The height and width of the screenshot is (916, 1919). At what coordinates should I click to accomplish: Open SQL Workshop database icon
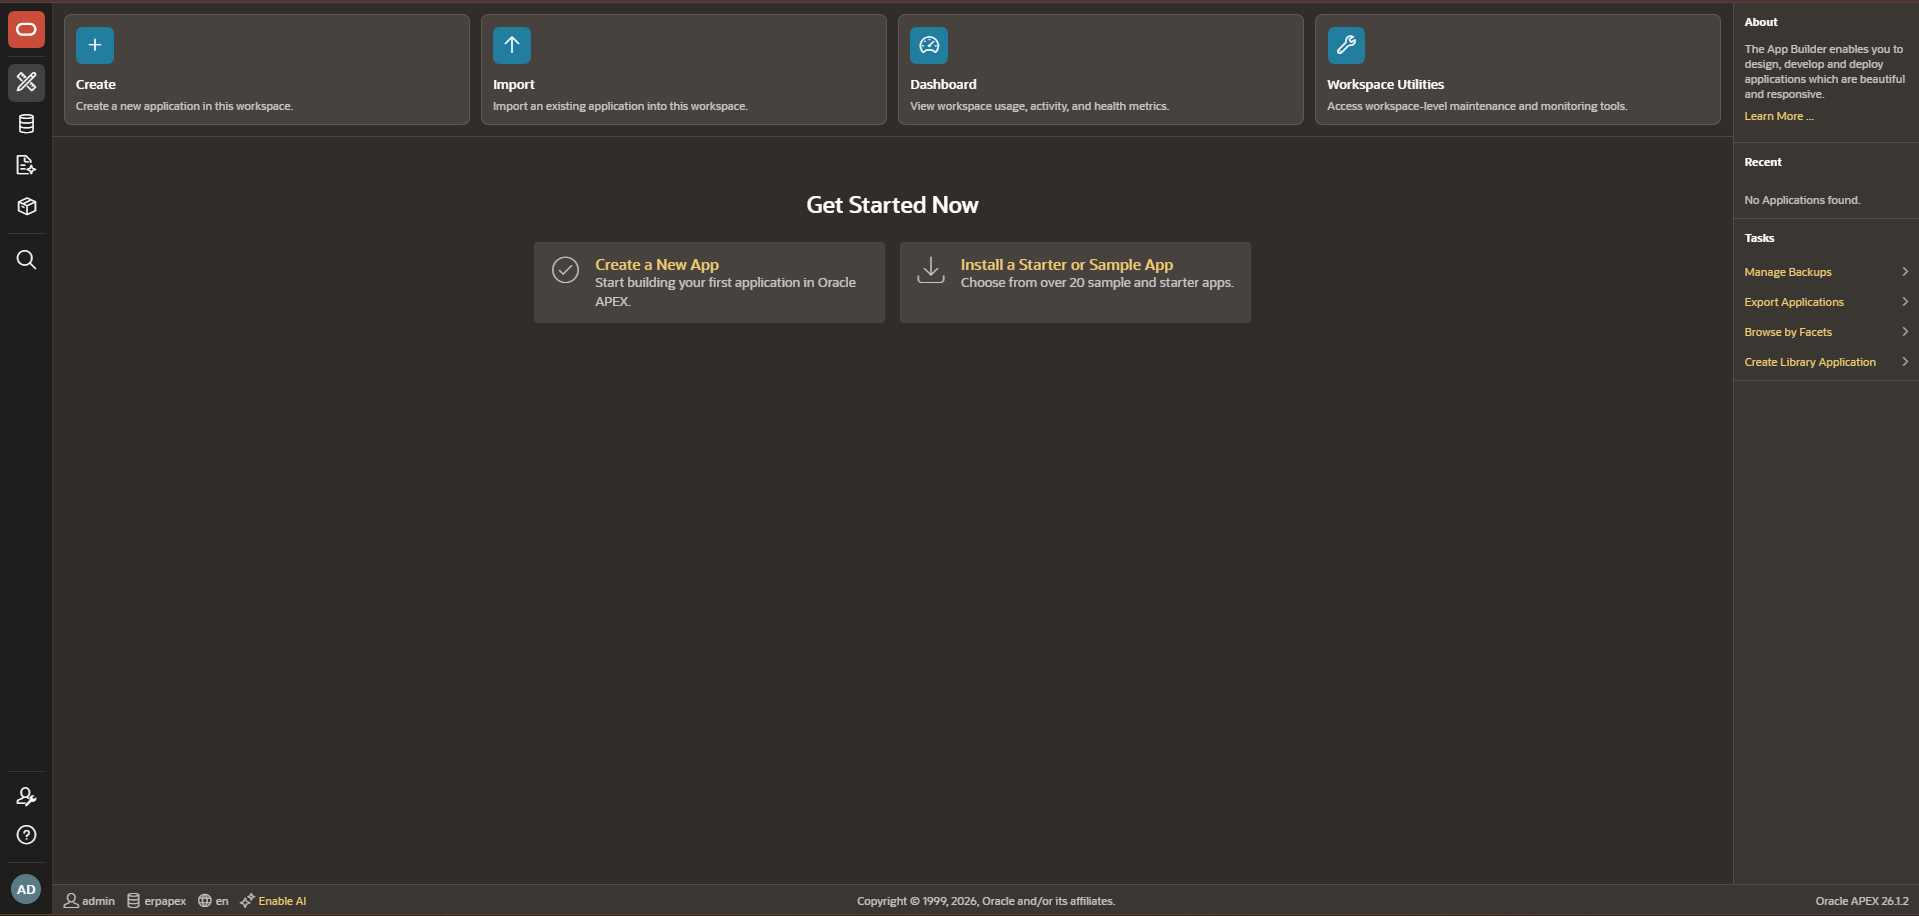tap(26, 124)
